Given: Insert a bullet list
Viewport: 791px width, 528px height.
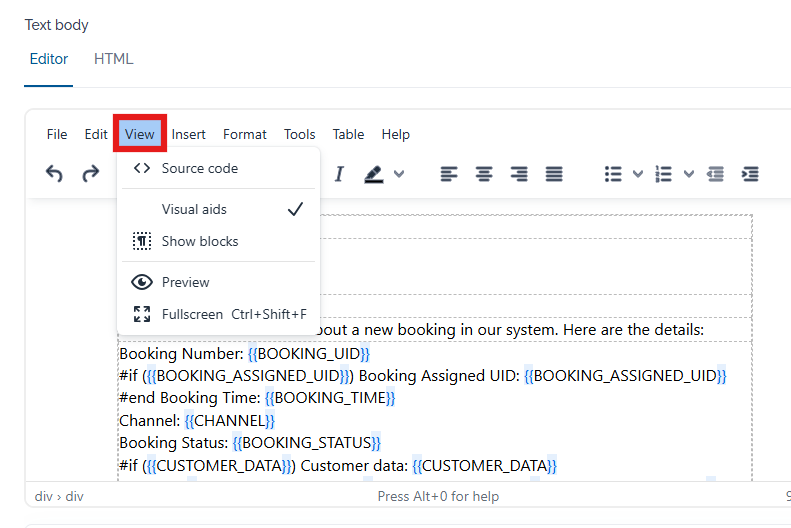Looking at the screenshot, I should click(613, 174).
